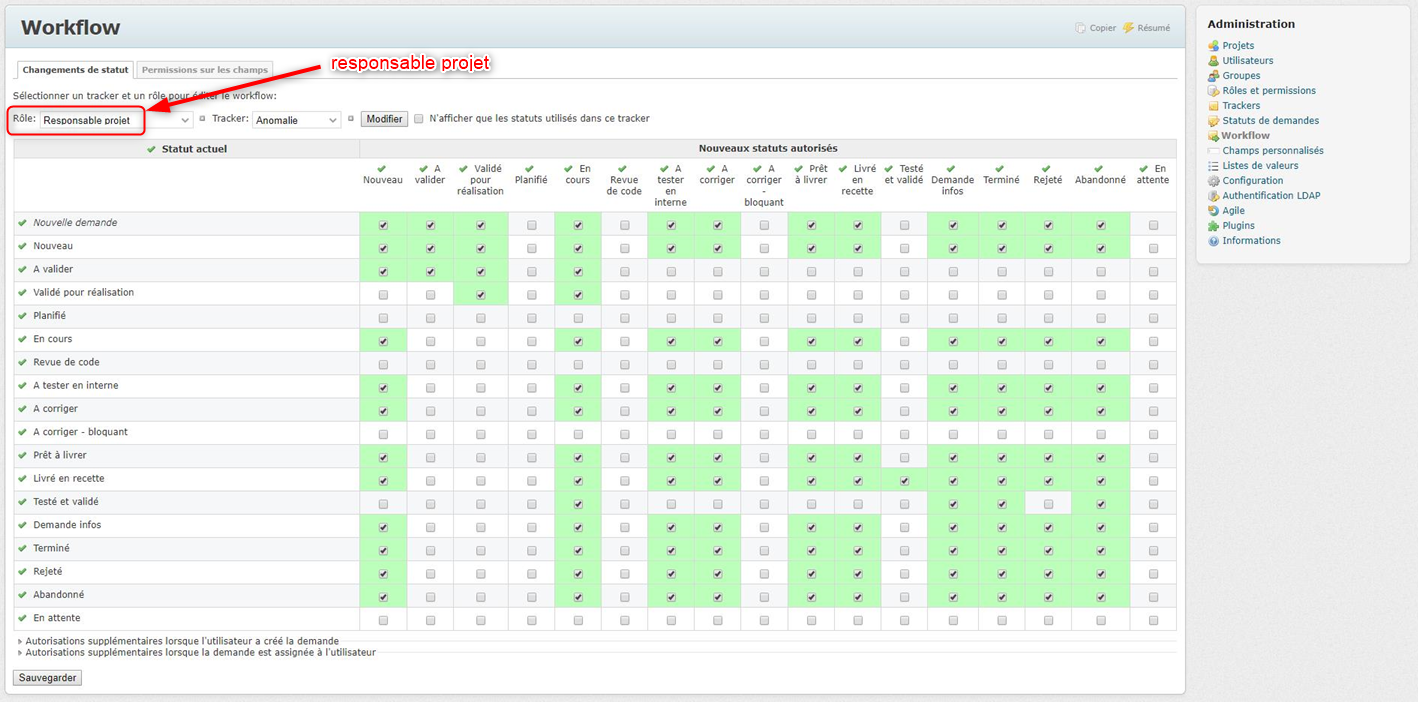Open Projets from the Administration sidebar
The height and width of the screenshot is (702, 1418).
1237,45
